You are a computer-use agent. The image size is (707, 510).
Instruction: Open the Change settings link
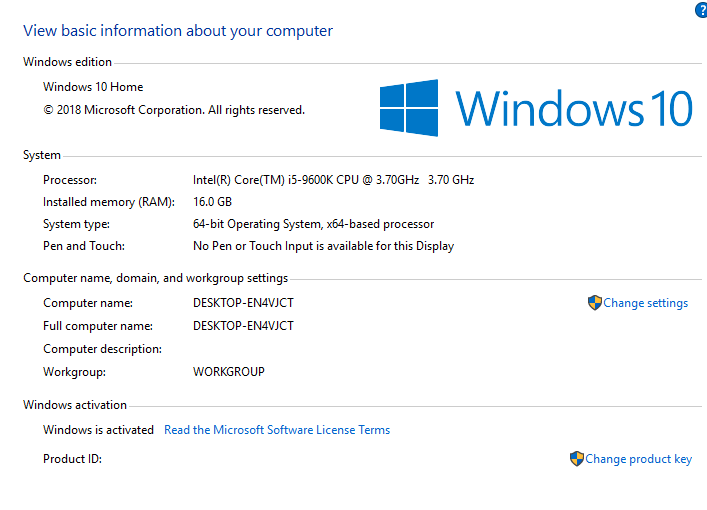click(x=645, y=303)
